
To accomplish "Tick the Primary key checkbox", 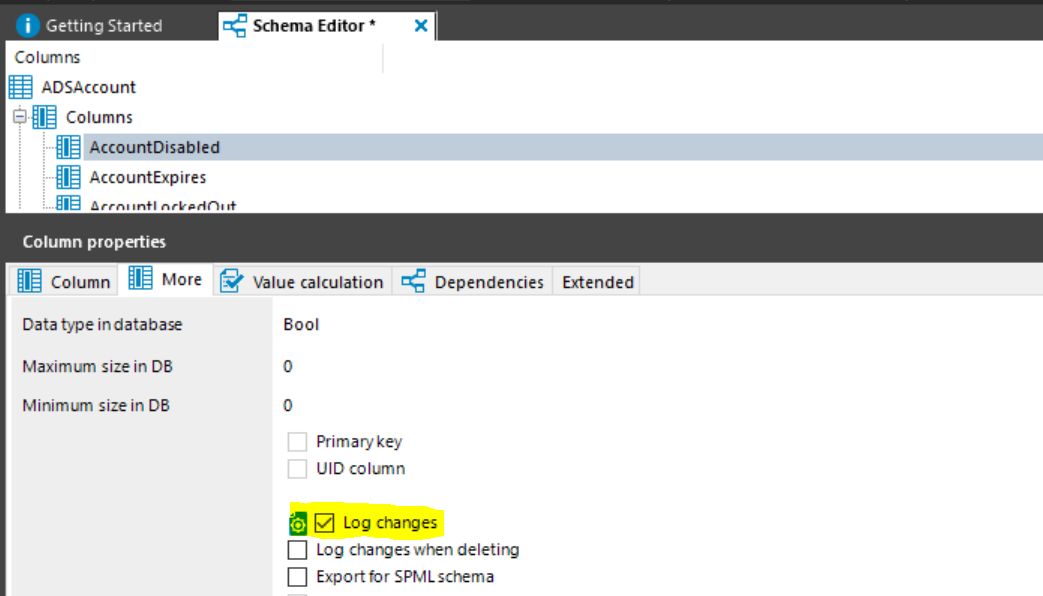I will 297,442.
